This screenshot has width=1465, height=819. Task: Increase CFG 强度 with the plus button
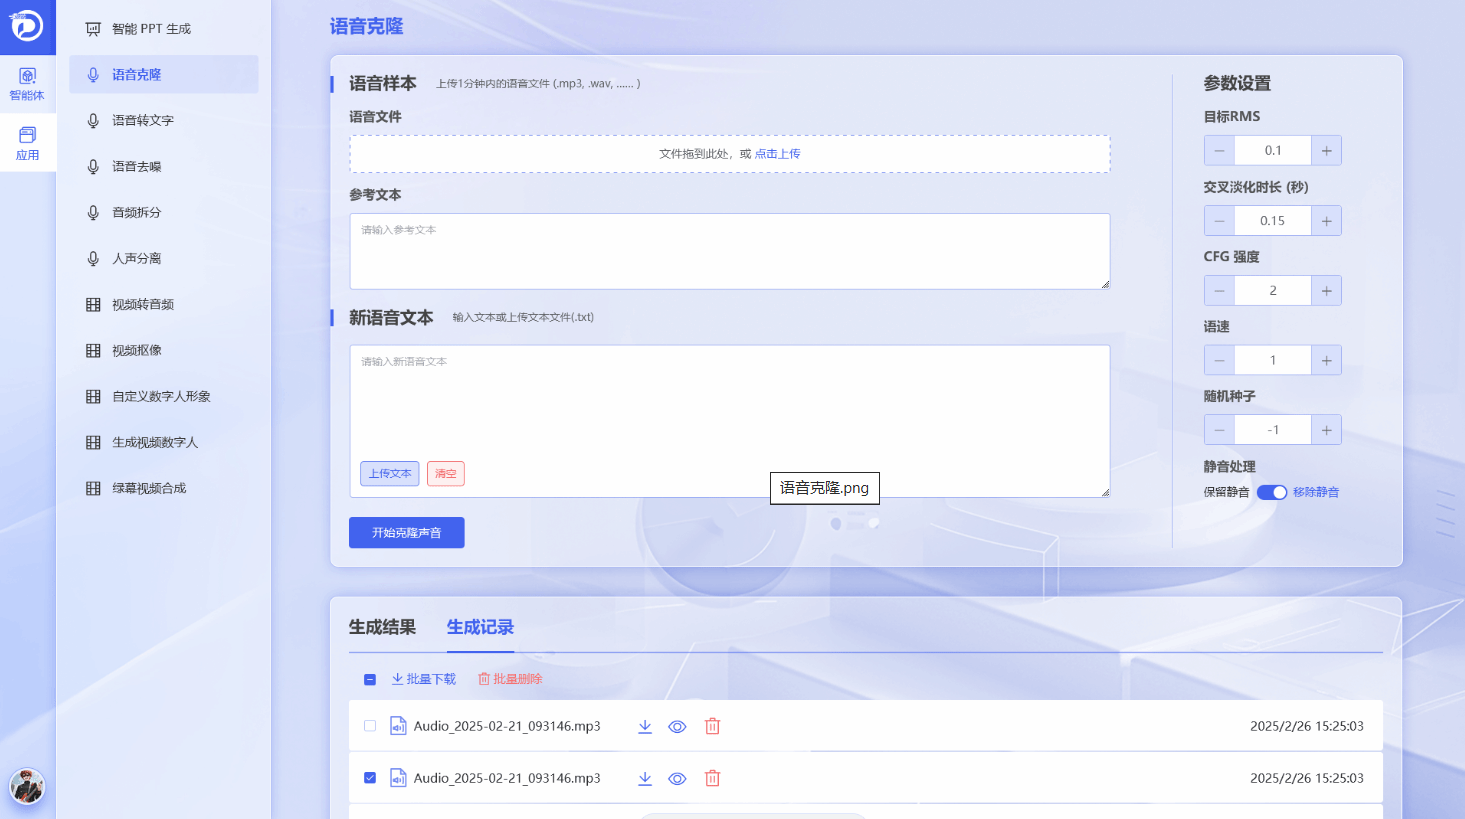1327,291
